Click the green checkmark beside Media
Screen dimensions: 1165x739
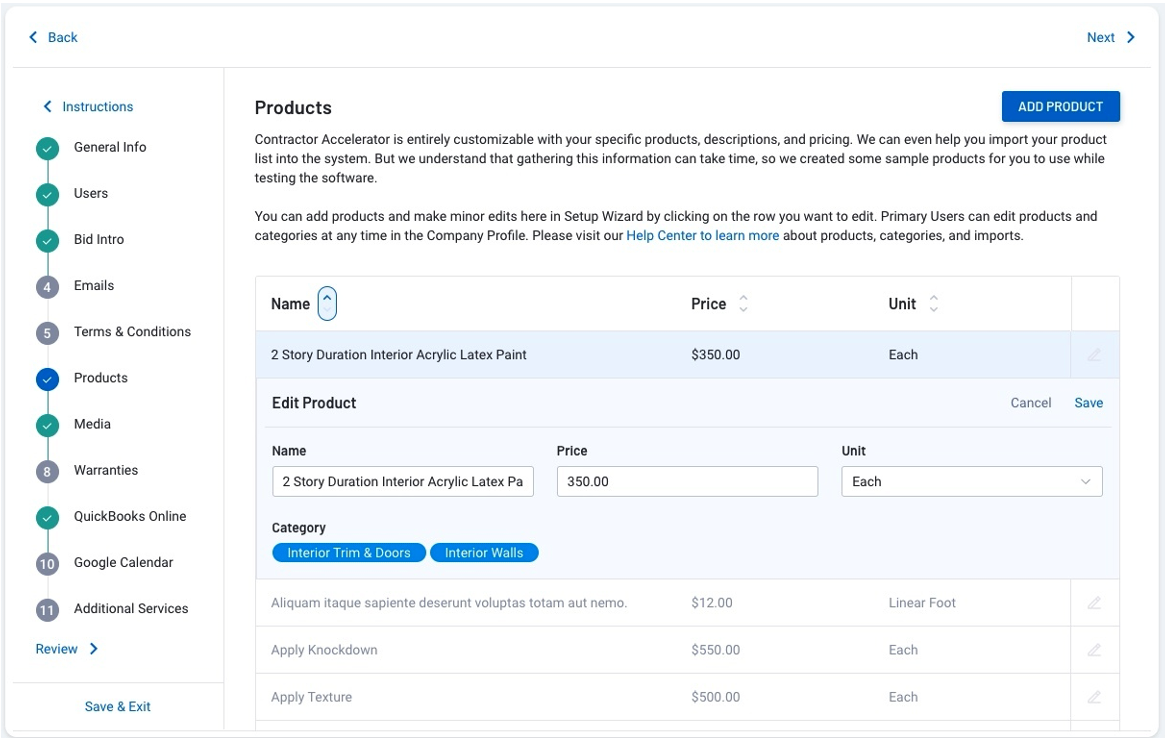point(47,424)
